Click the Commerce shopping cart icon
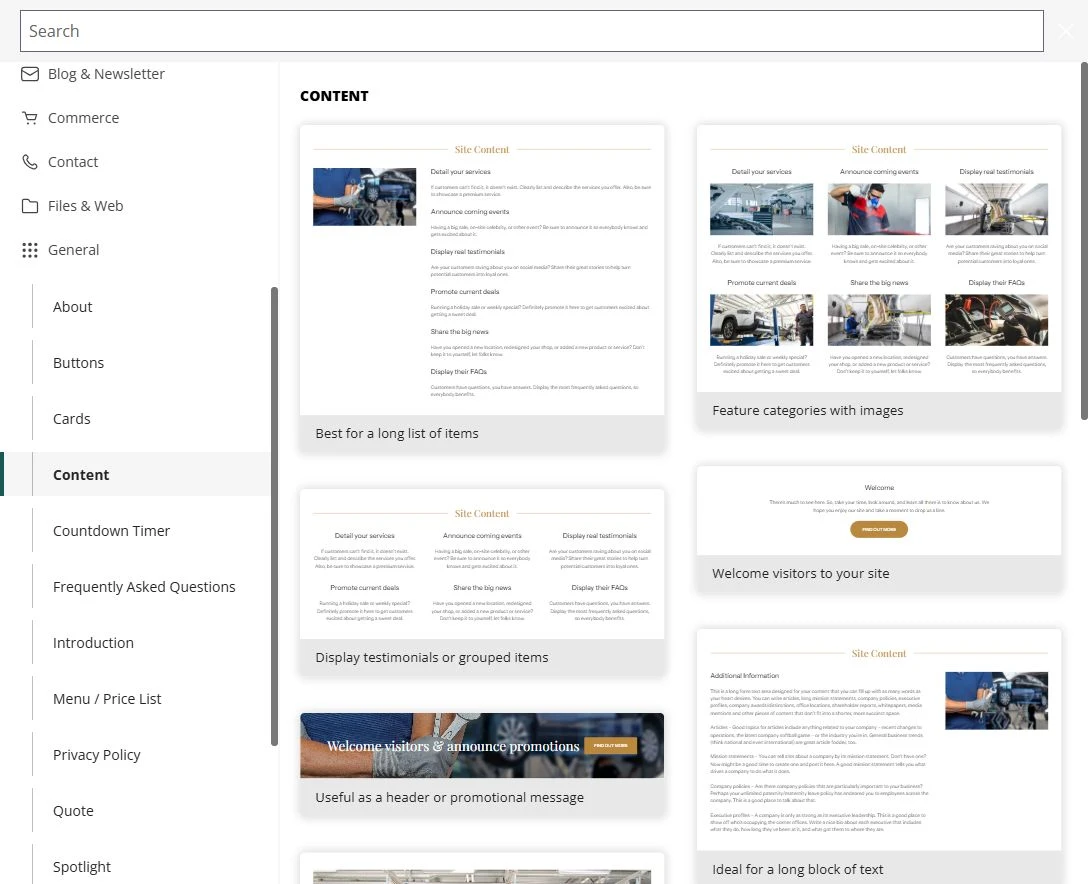The width and height of the screenshot is (1088, 884). [x=30, y=118]
